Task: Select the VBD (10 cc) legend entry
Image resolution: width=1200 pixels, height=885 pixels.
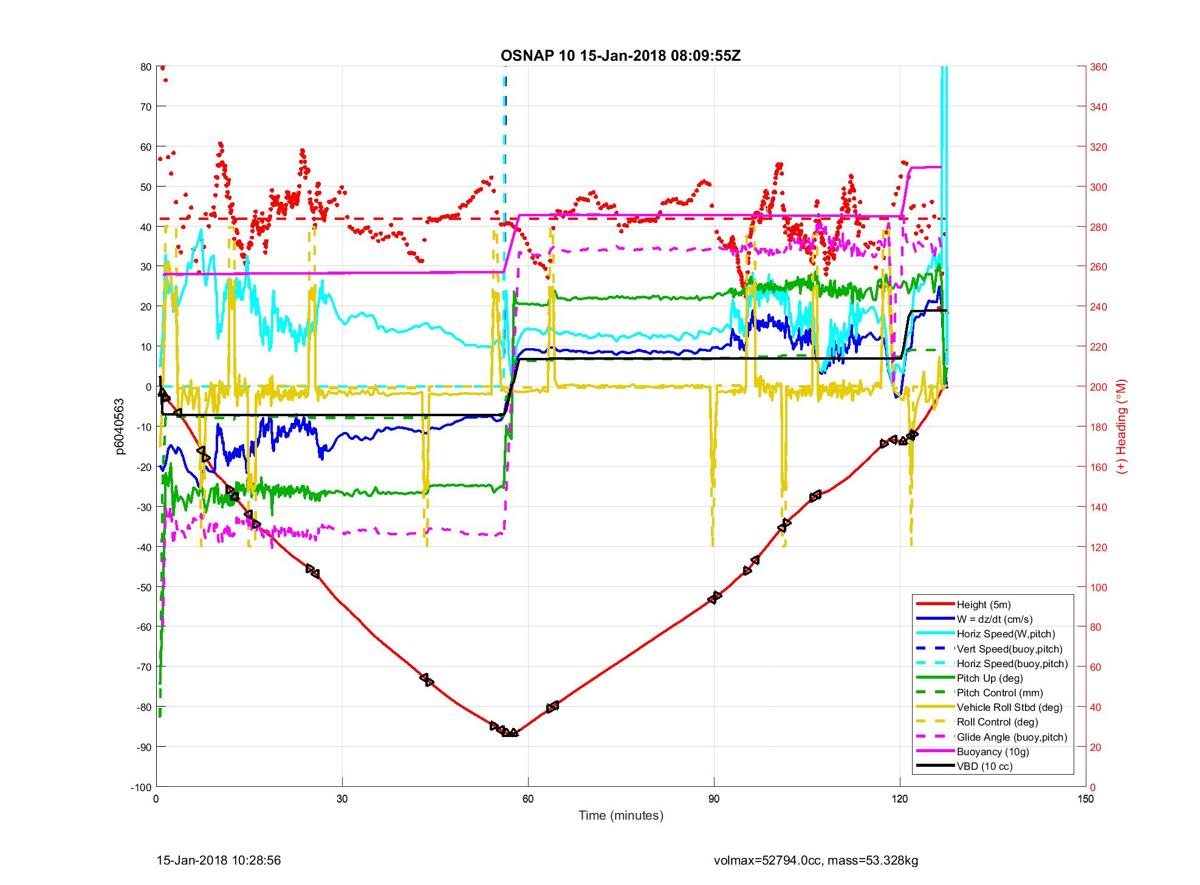Action: click(991, 766)
